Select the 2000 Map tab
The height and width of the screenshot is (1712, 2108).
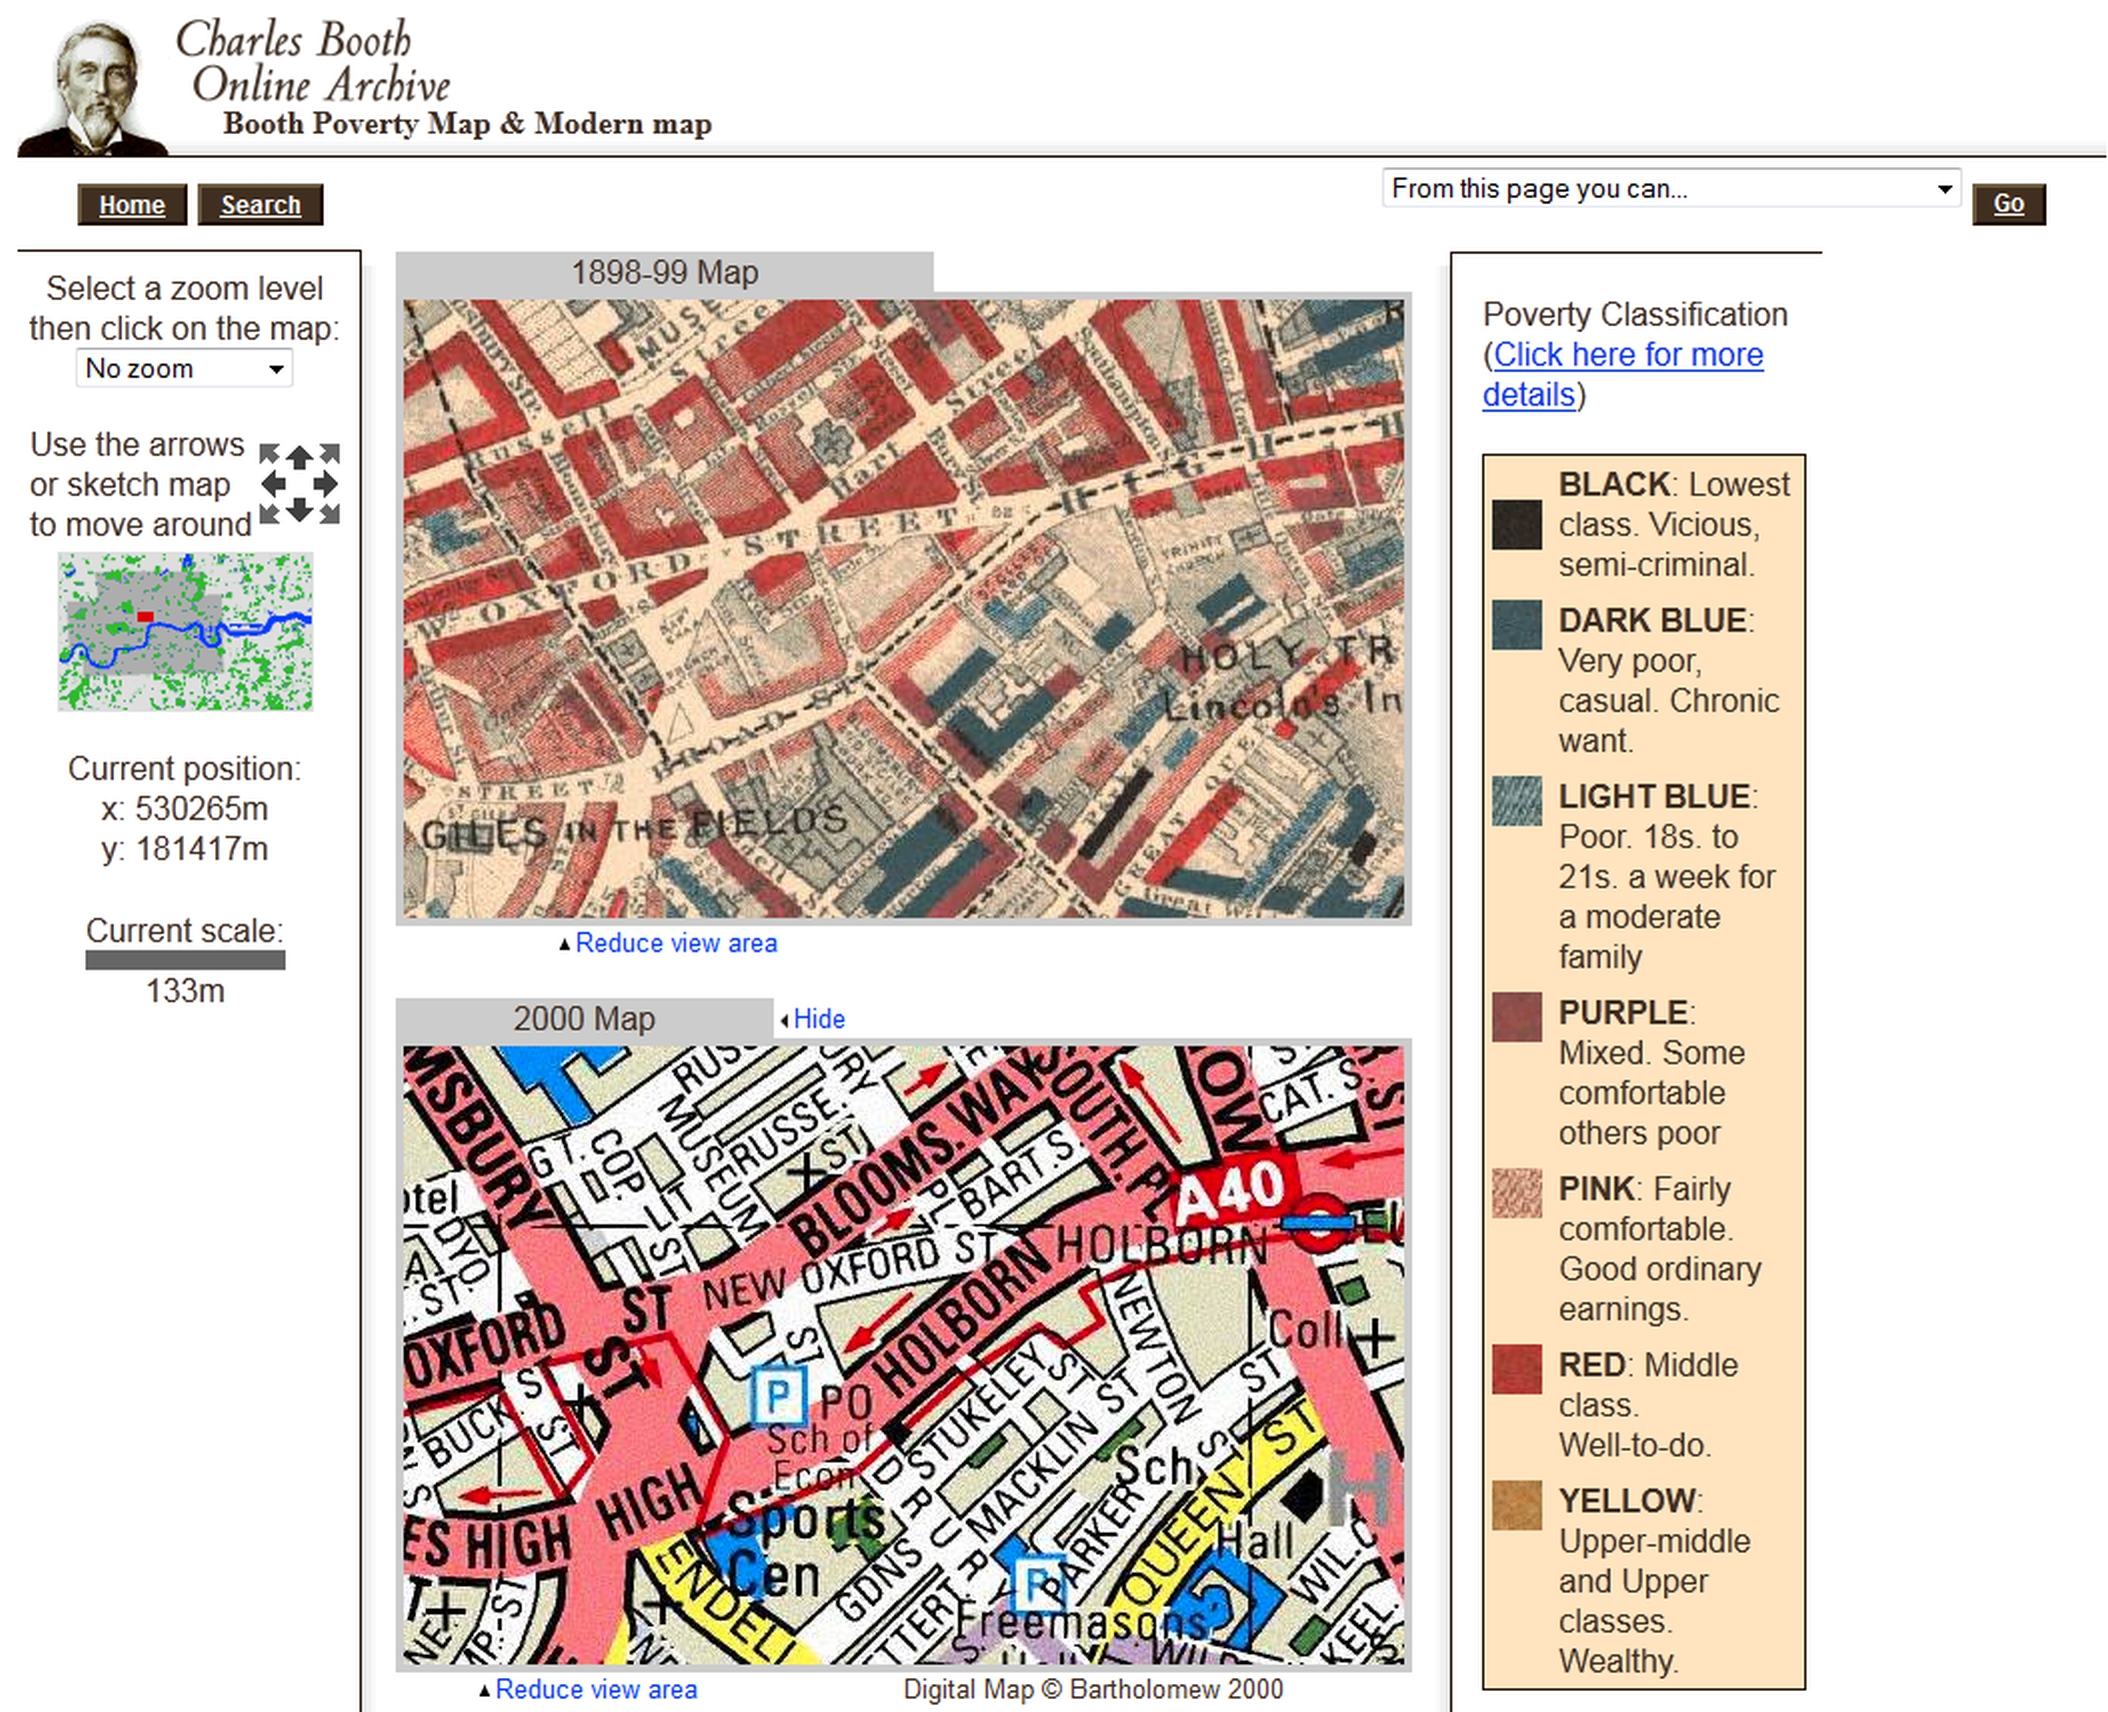point(584,1019)
